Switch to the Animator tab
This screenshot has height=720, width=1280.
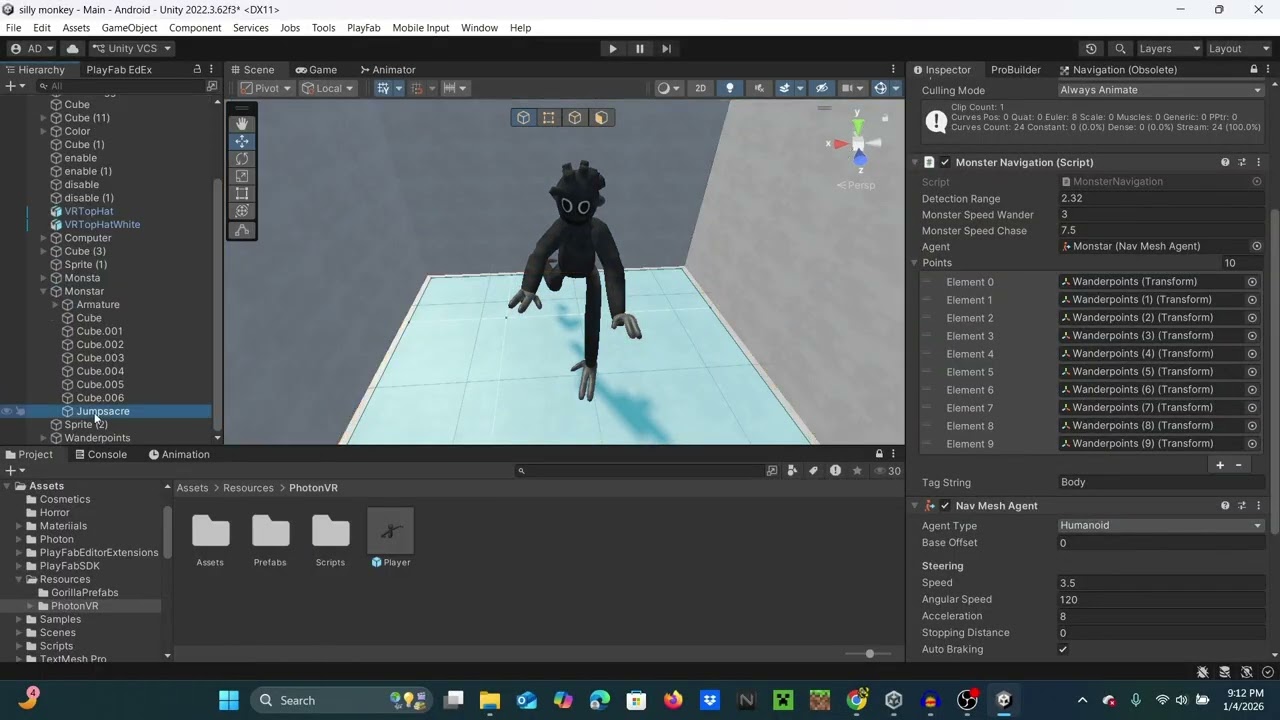[386, 70]
